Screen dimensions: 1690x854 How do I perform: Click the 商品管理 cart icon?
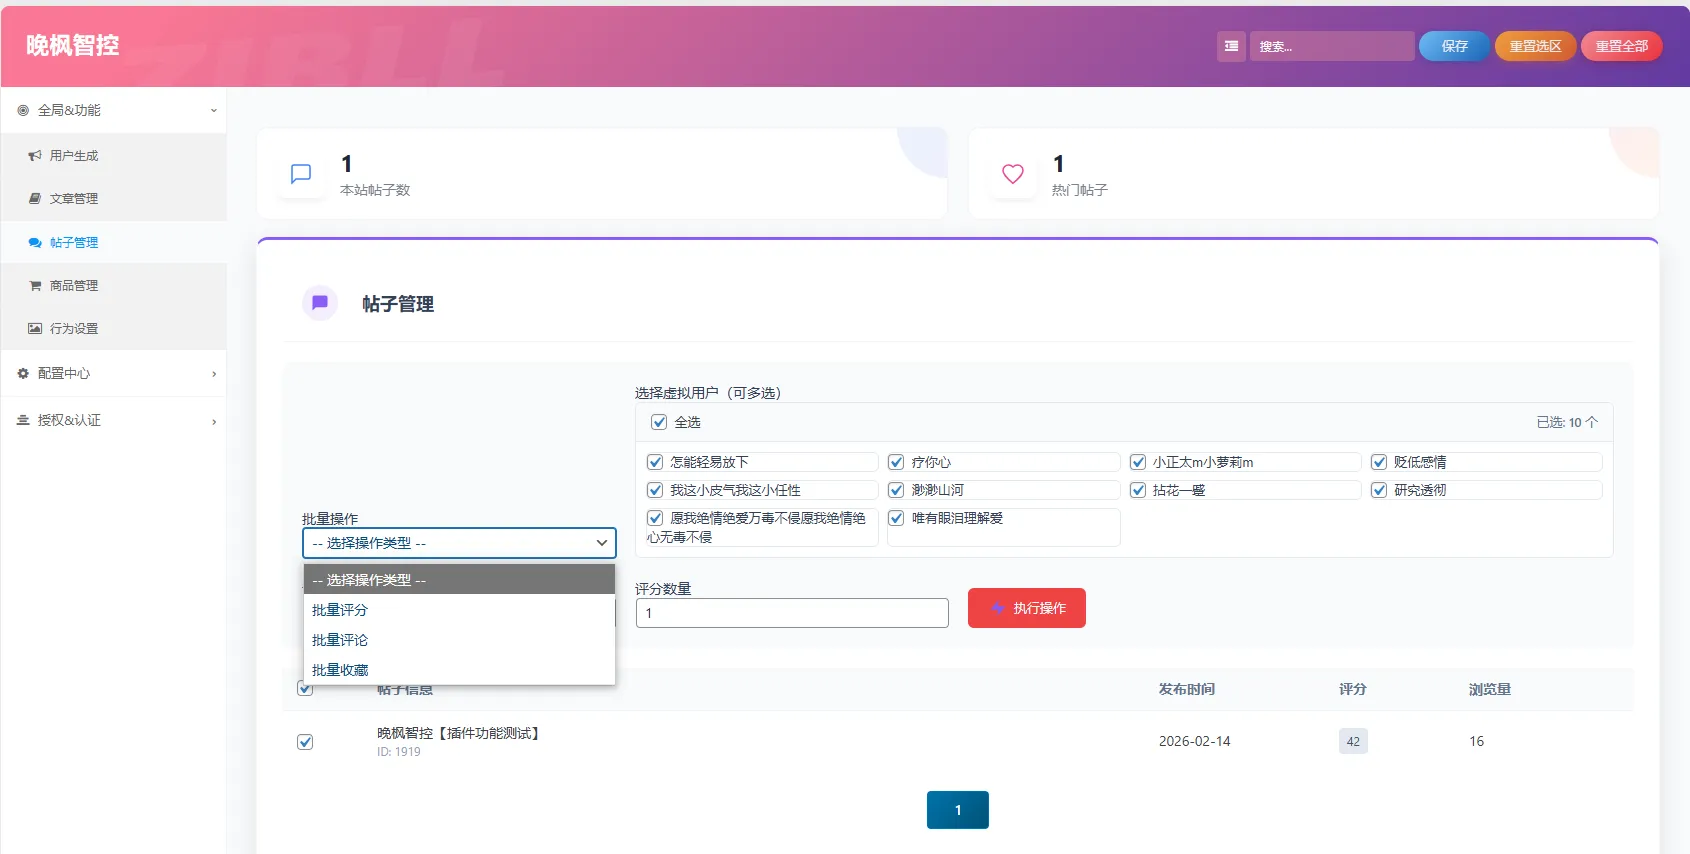35,286
